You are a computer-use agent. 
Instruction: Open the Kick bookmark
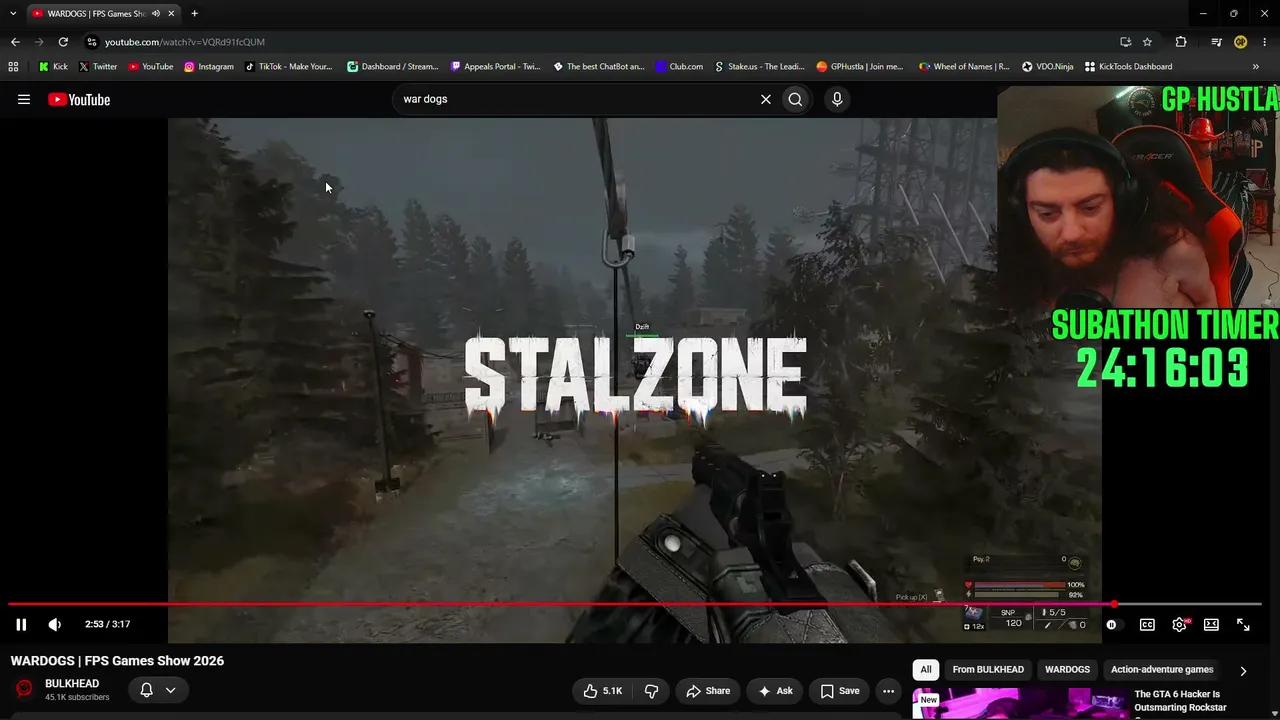click(x=53, y=67)
